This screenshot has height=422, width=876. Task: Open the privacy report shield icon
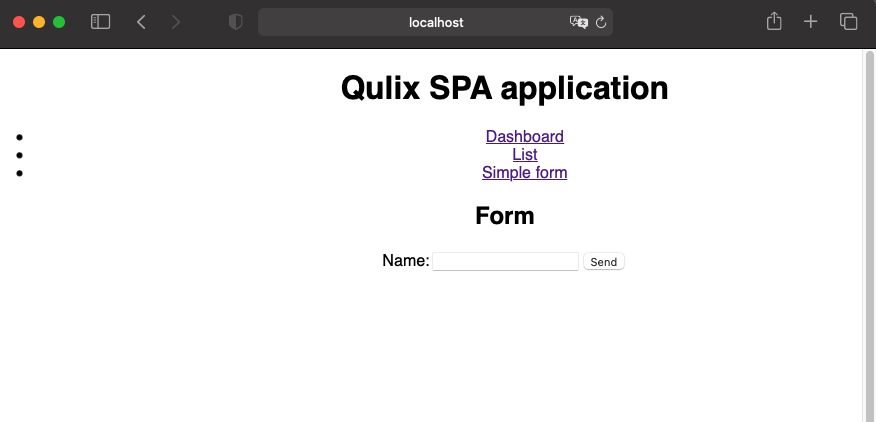point(236,22)
